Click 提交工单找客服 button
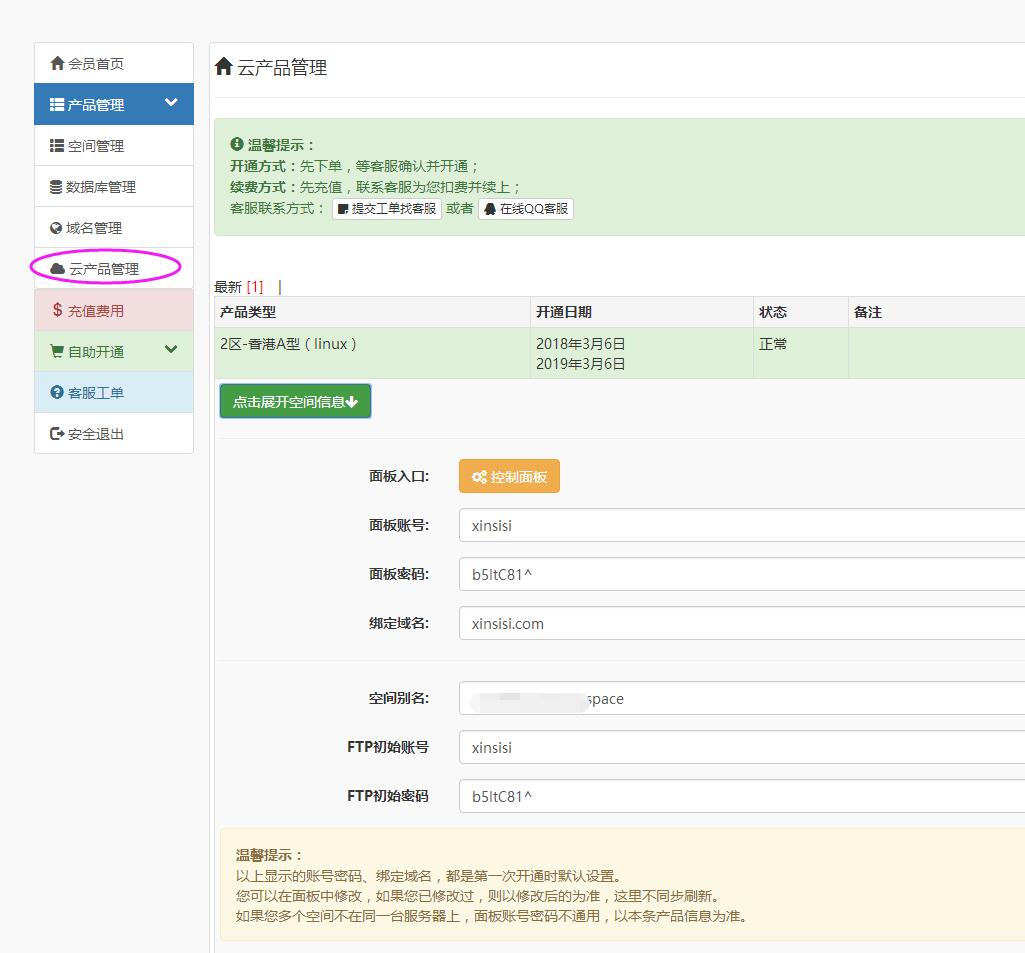 (x=387, y=209)
